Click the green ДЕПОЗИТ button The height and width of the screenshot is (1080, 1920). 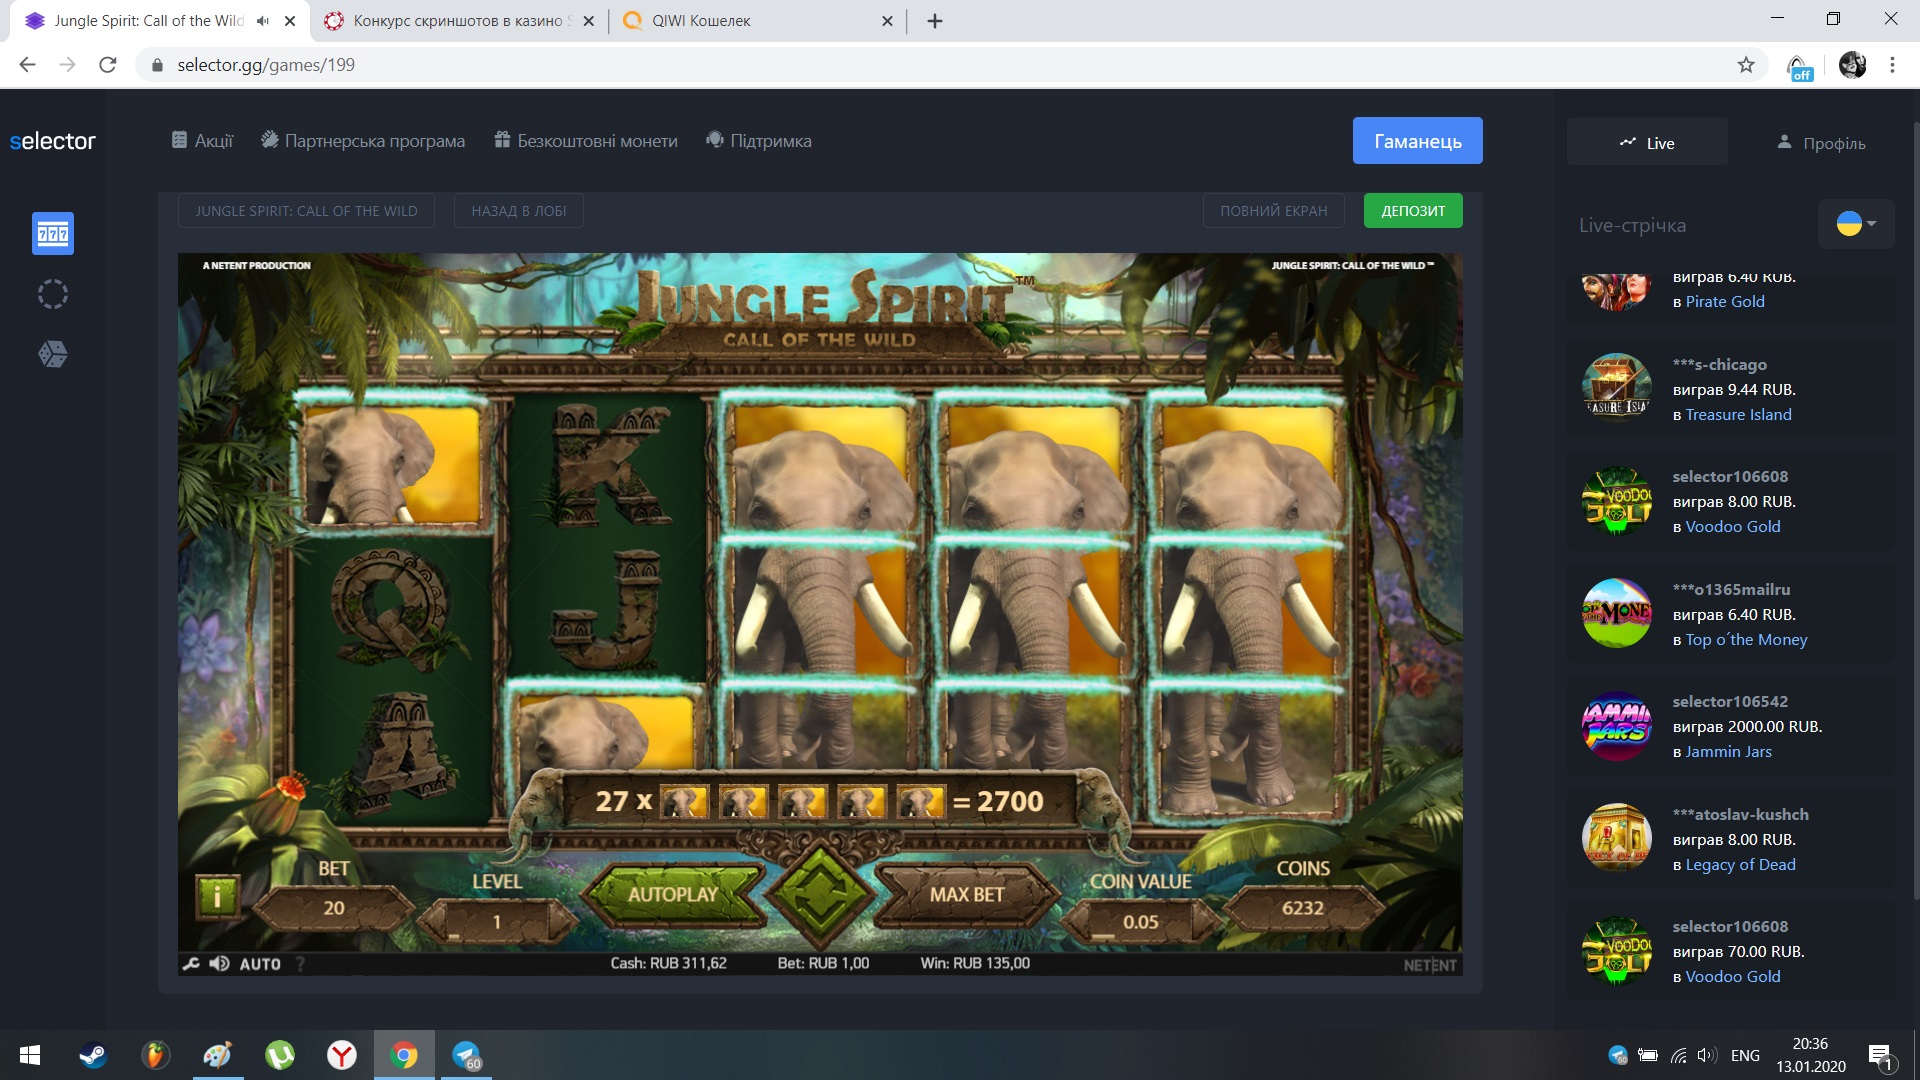pos(1412,211)
